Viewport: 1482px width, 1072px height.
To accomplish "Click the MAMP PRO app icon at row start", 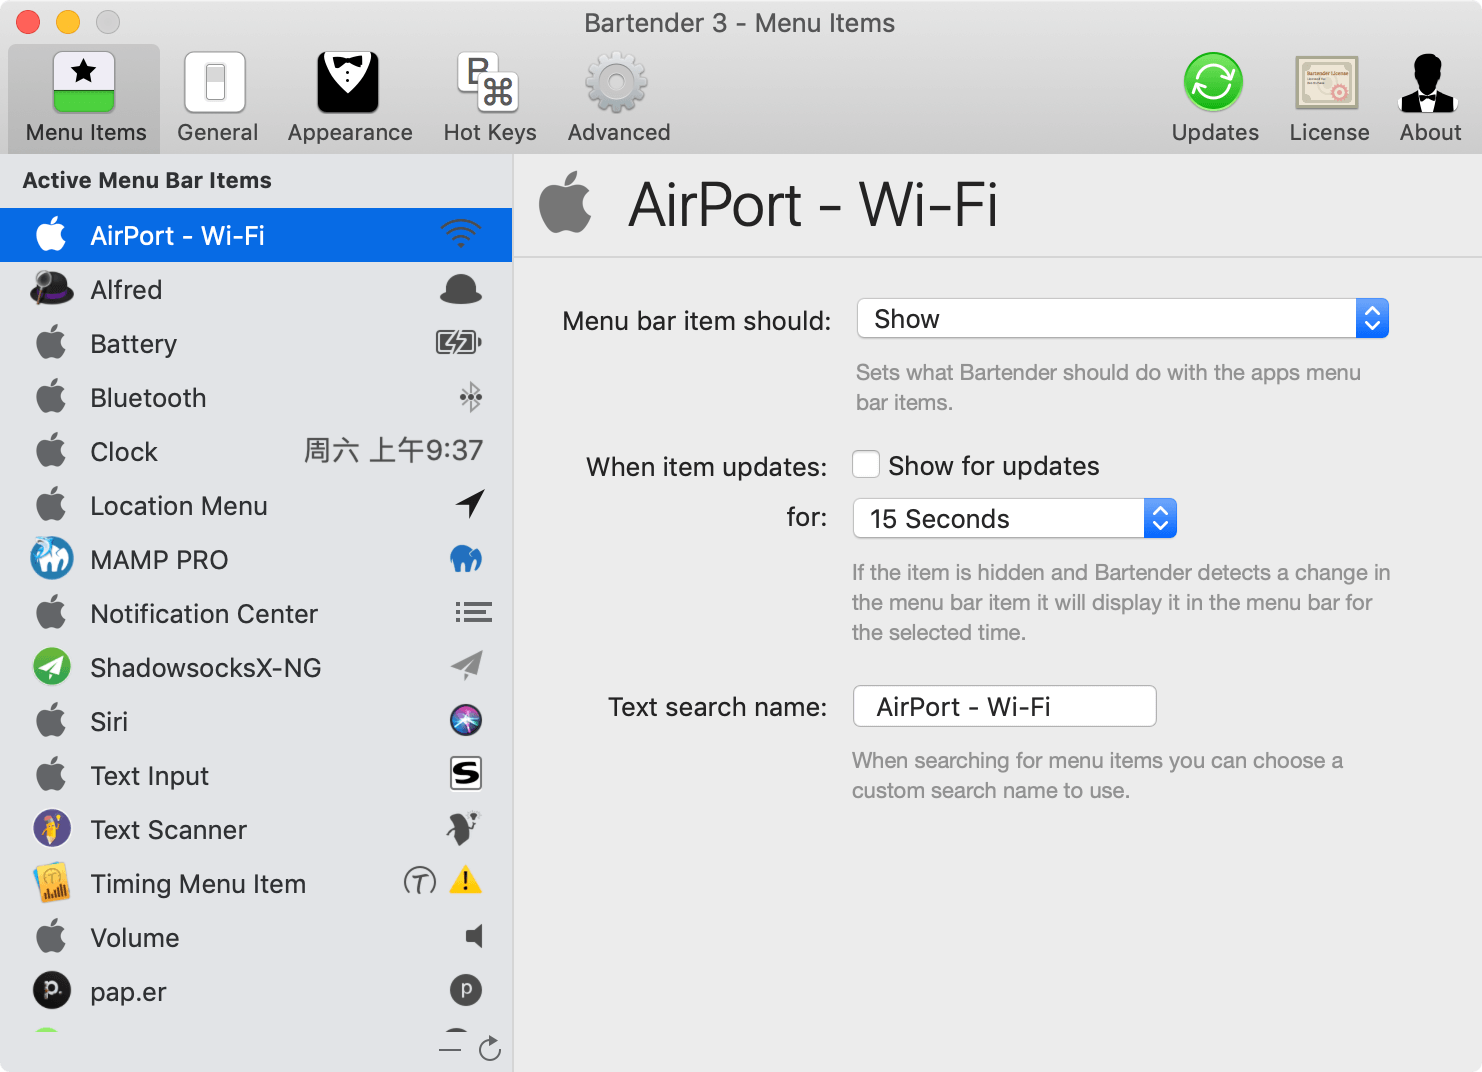I will (x=52, y=558).
